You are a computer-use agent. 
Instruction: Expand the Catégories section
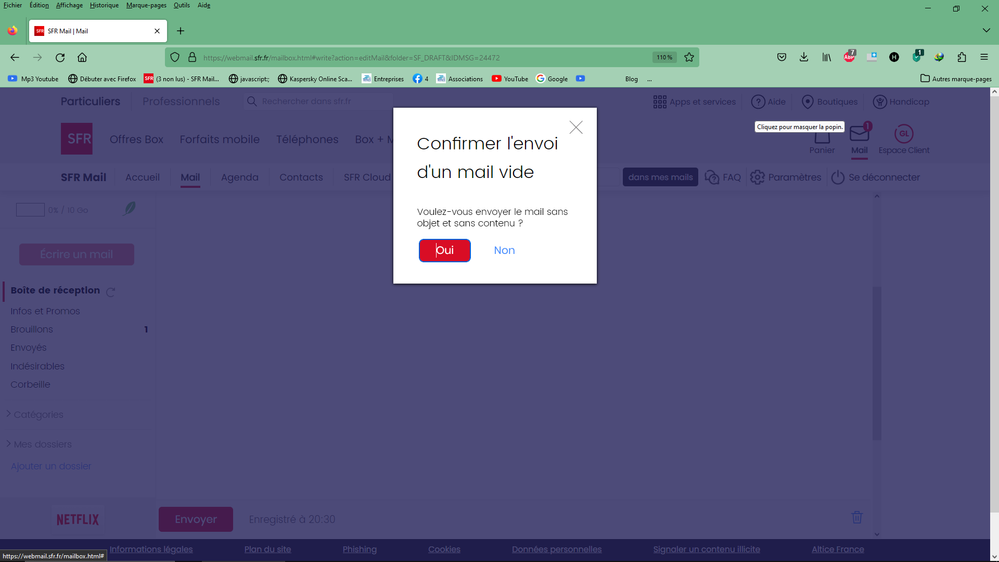[x=9, y=414]
